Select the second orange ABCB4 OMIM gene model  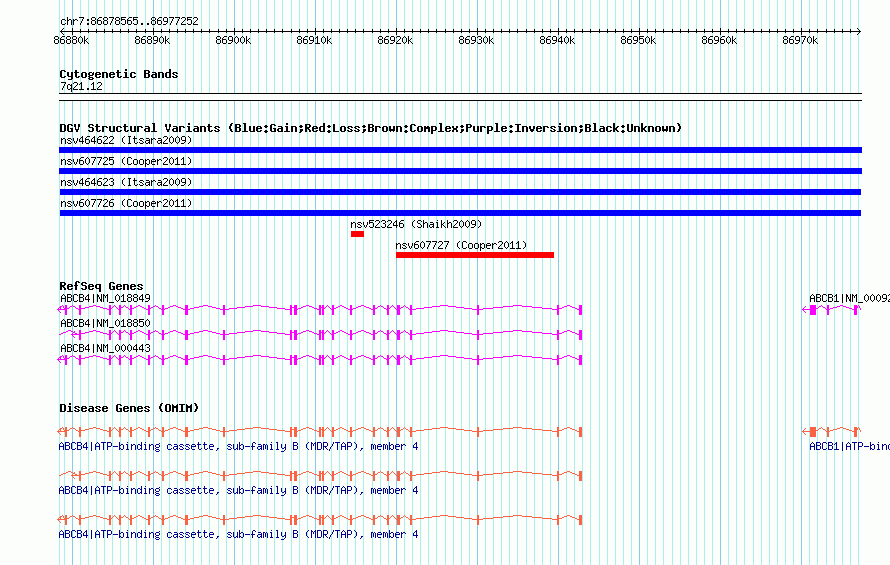tap(320, 475)
